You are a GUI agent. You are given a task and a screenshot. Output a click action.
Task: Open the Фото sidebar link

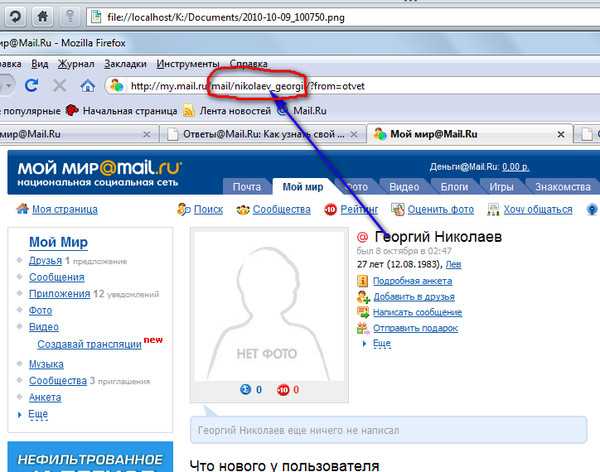point(40,310)
